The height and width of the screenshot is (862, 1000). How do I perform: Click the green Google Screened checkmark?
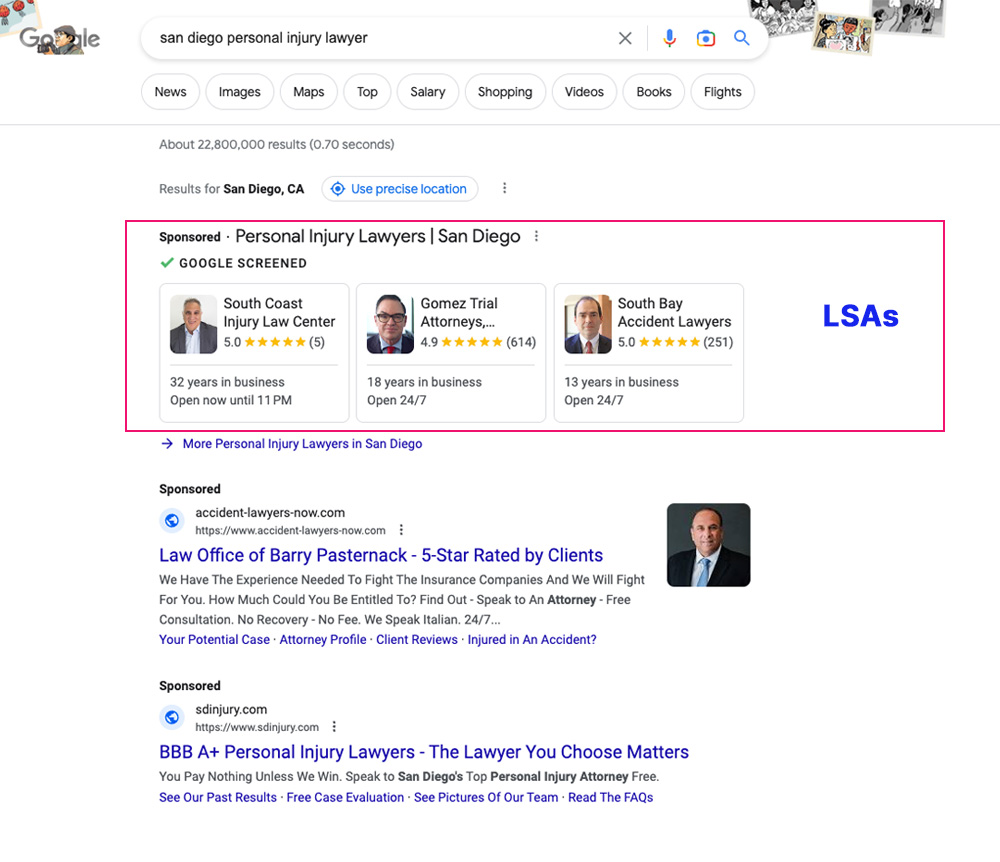point(167,263)
